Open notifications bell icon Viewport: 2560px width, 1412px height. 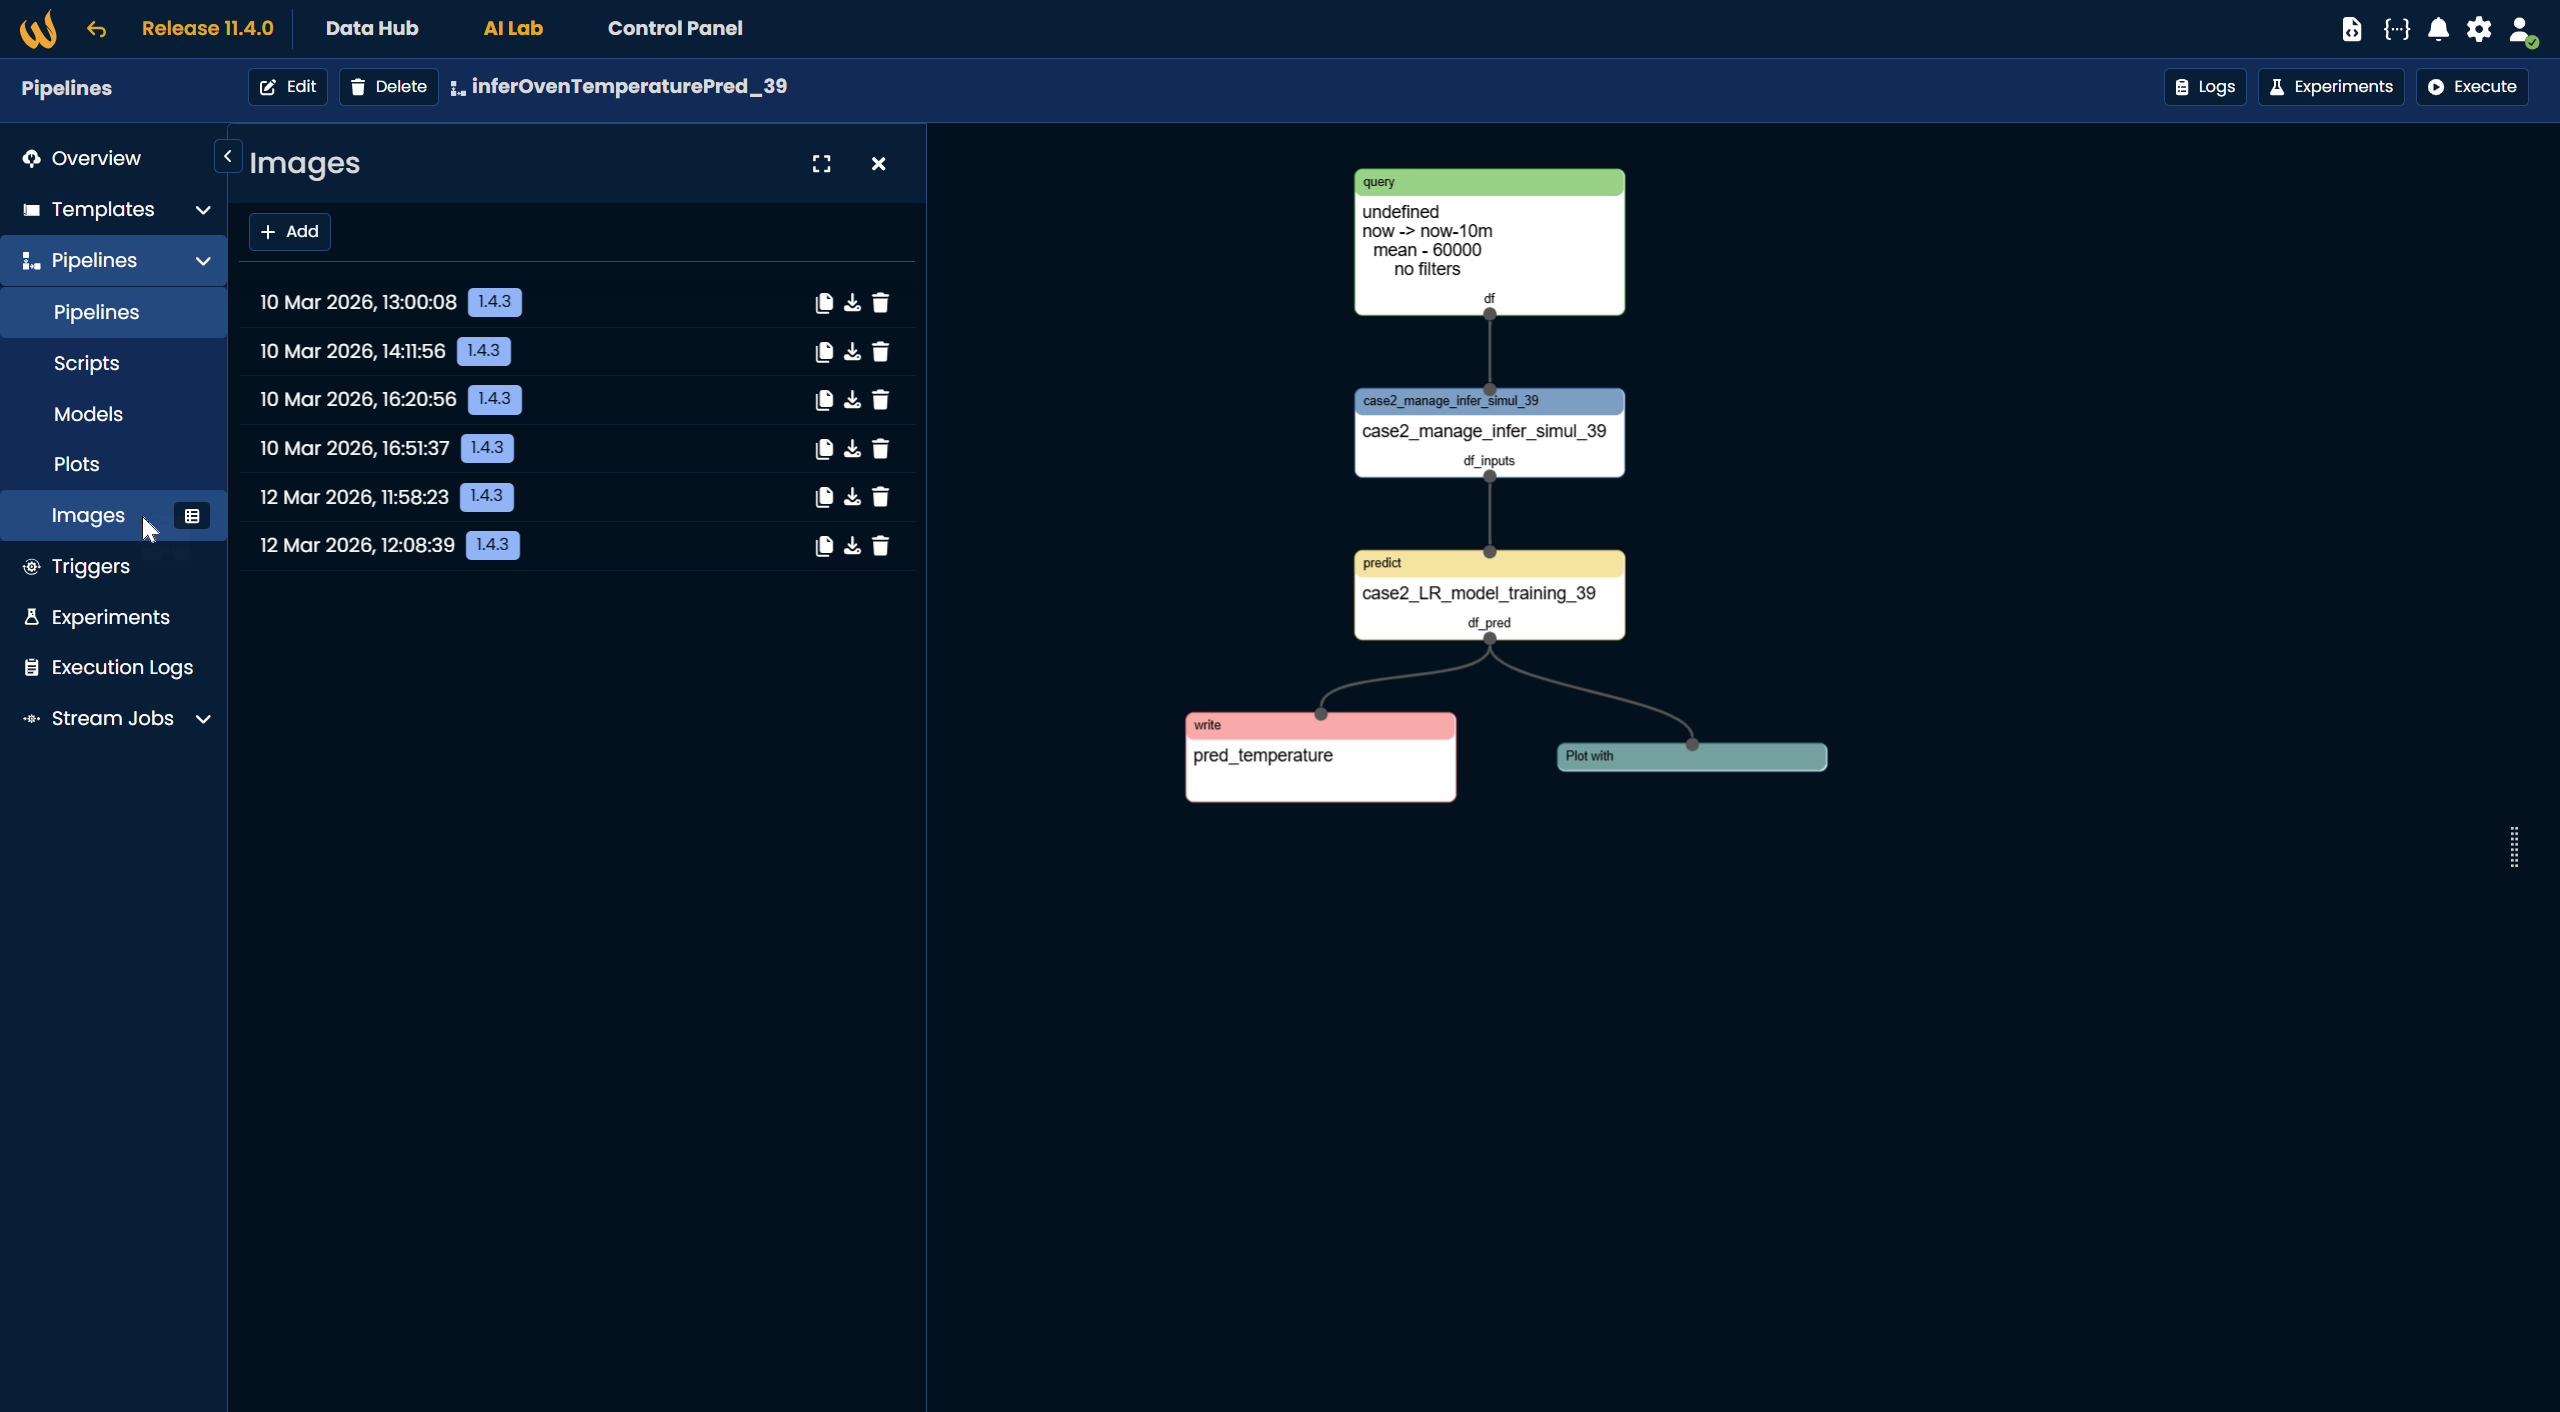[x=2438, y=29]
